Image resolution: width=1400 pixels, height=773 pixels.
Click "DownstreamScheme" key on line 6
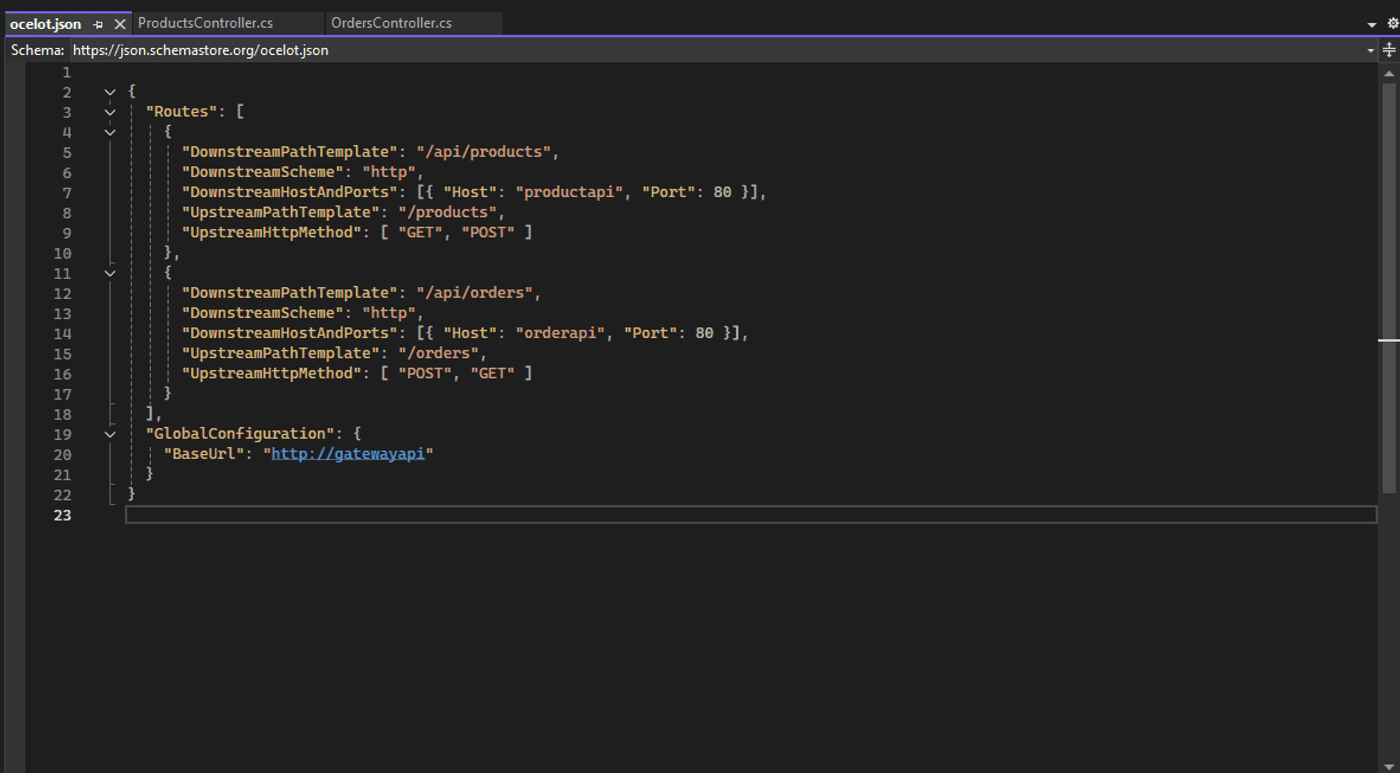(263, 172)
